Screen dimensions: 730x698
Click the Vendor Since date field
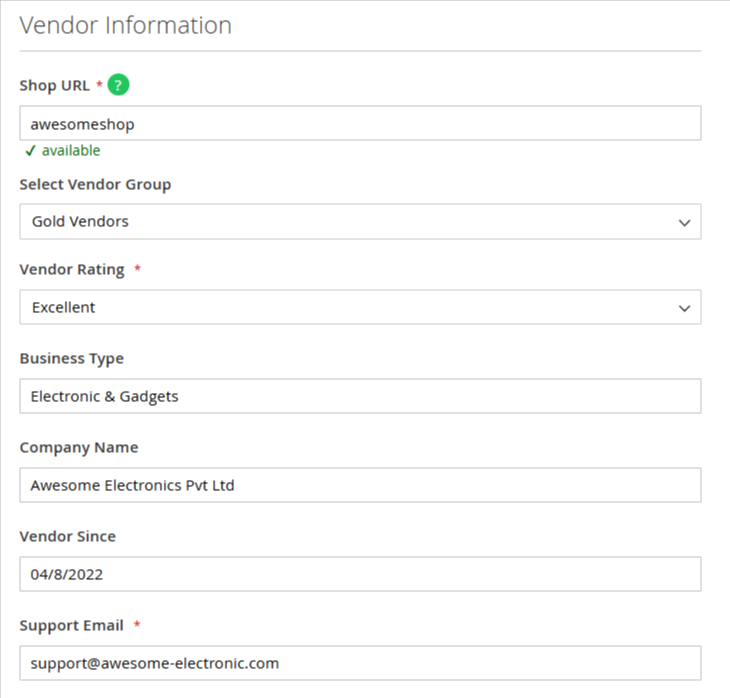[x=360, y=574]
